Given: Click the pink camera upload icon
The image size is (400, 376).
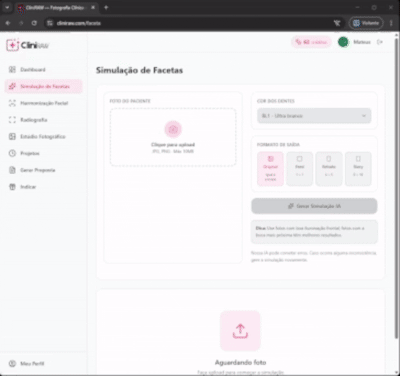Looking at the screenshot, I should pos(173,129).
